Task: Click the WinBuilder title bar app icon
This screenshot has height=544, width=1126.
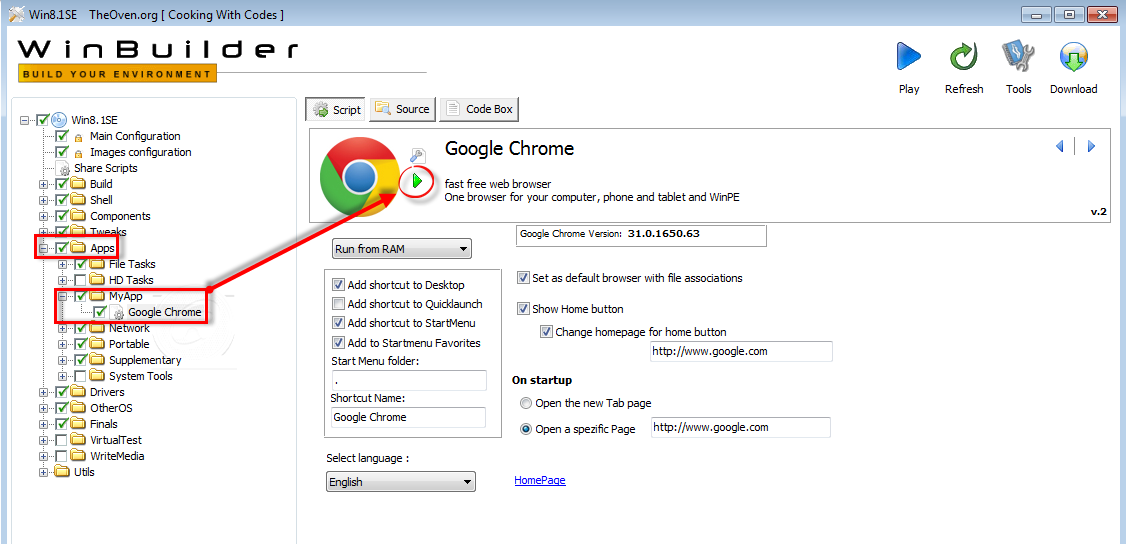Action: click(x=14, y=14)
